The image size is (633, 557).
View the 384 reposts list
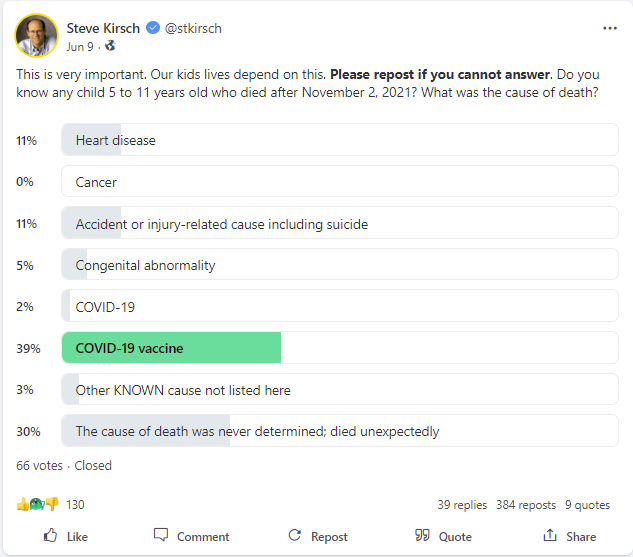(x=526, y=505)
